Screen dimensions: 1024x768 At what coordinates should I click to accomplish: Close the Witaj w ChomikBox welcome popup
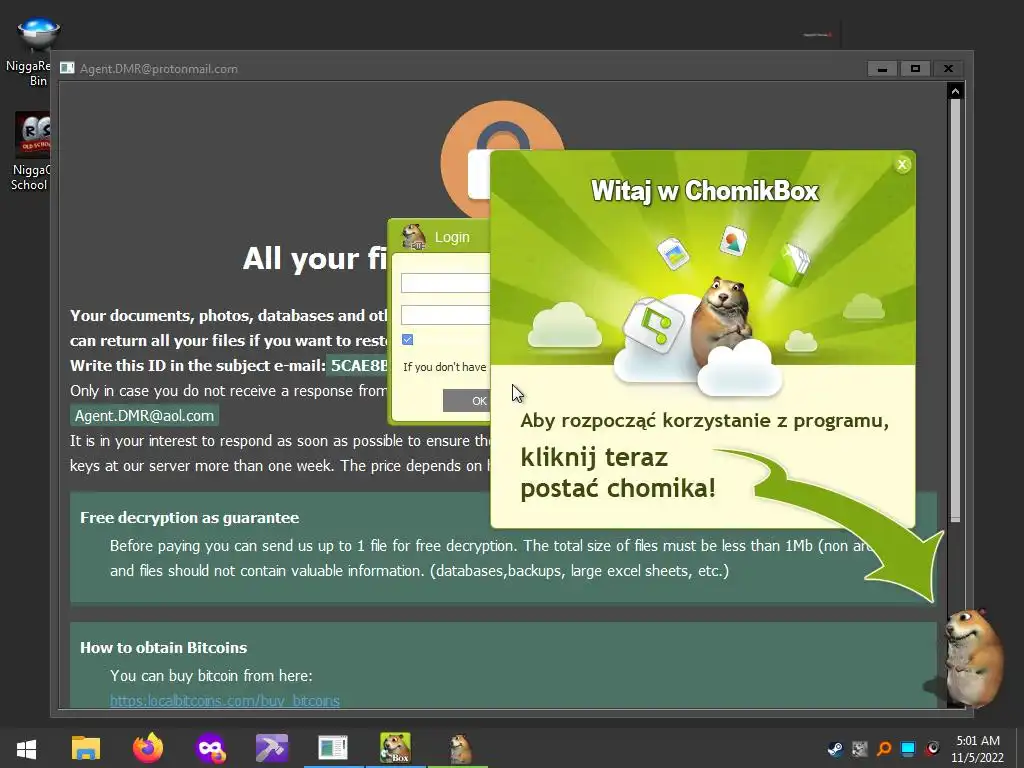(902, 165)
